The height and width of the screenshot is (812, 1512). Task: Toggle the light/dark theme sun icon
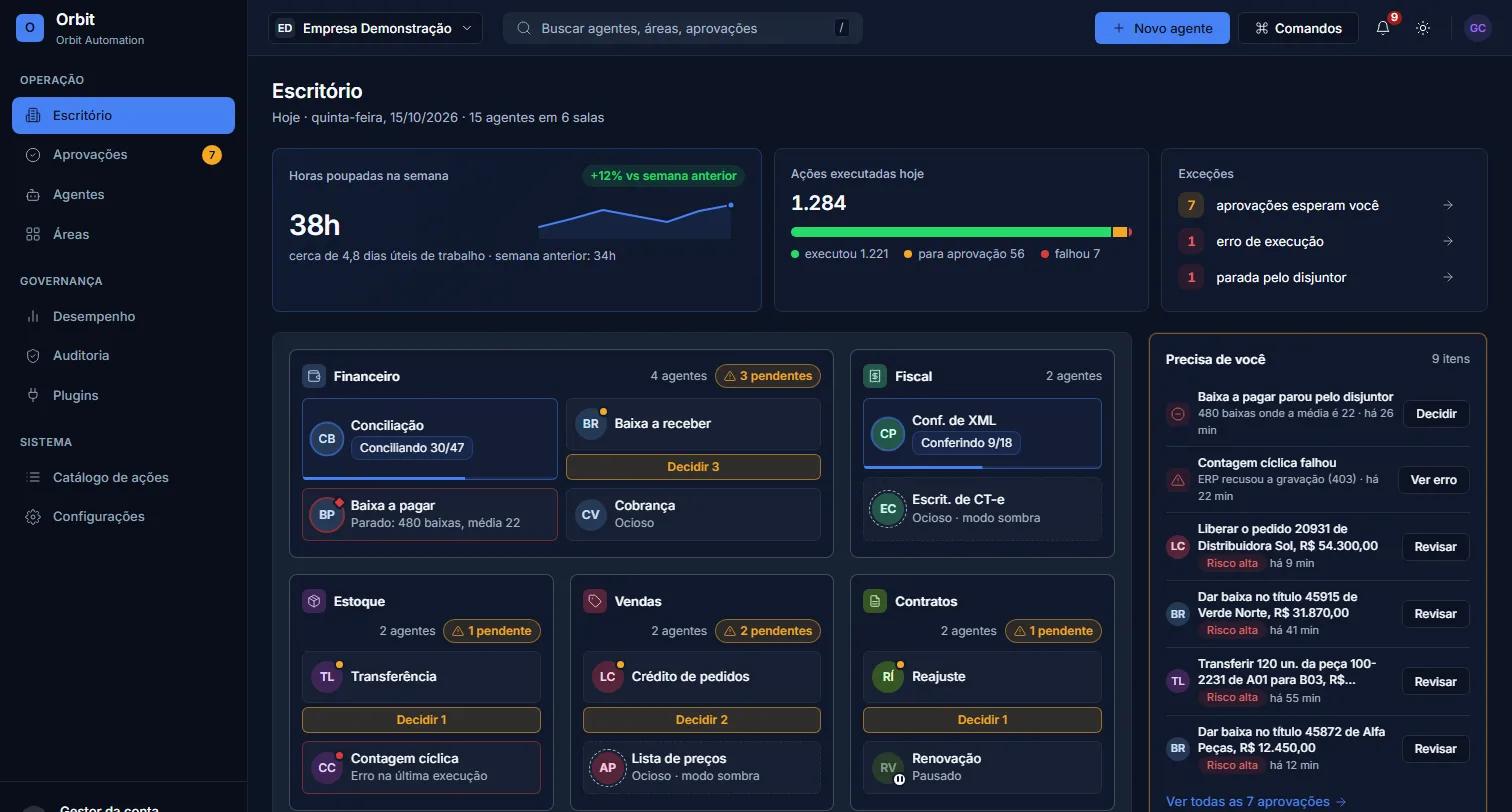[x=1423, y=28]
